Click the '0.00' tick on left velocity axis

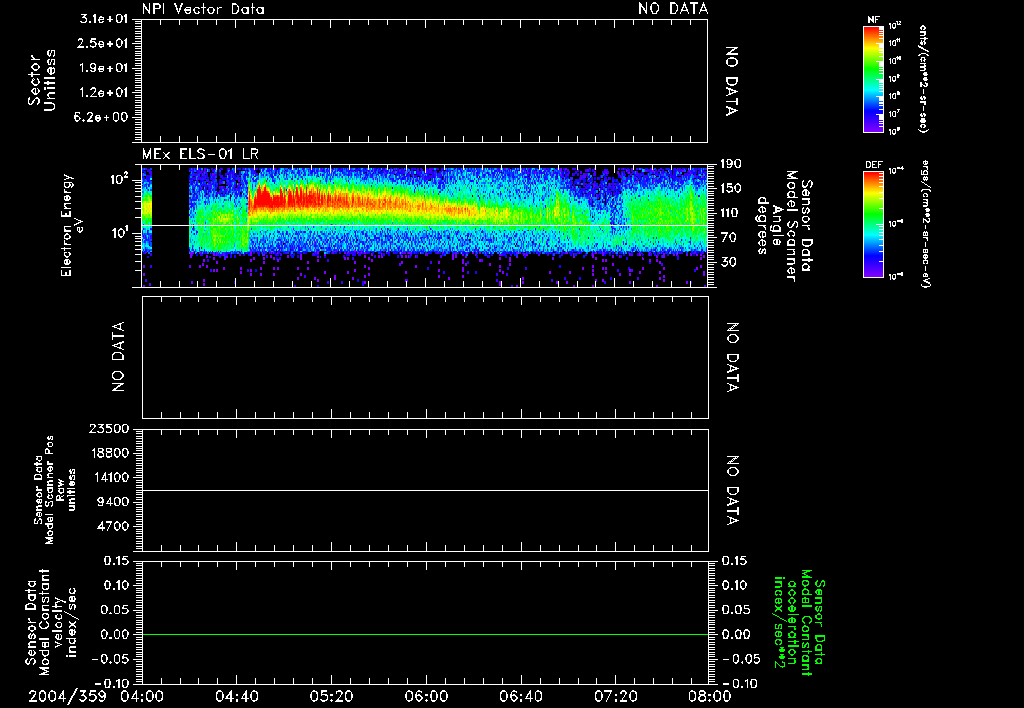tap(117, 634)
